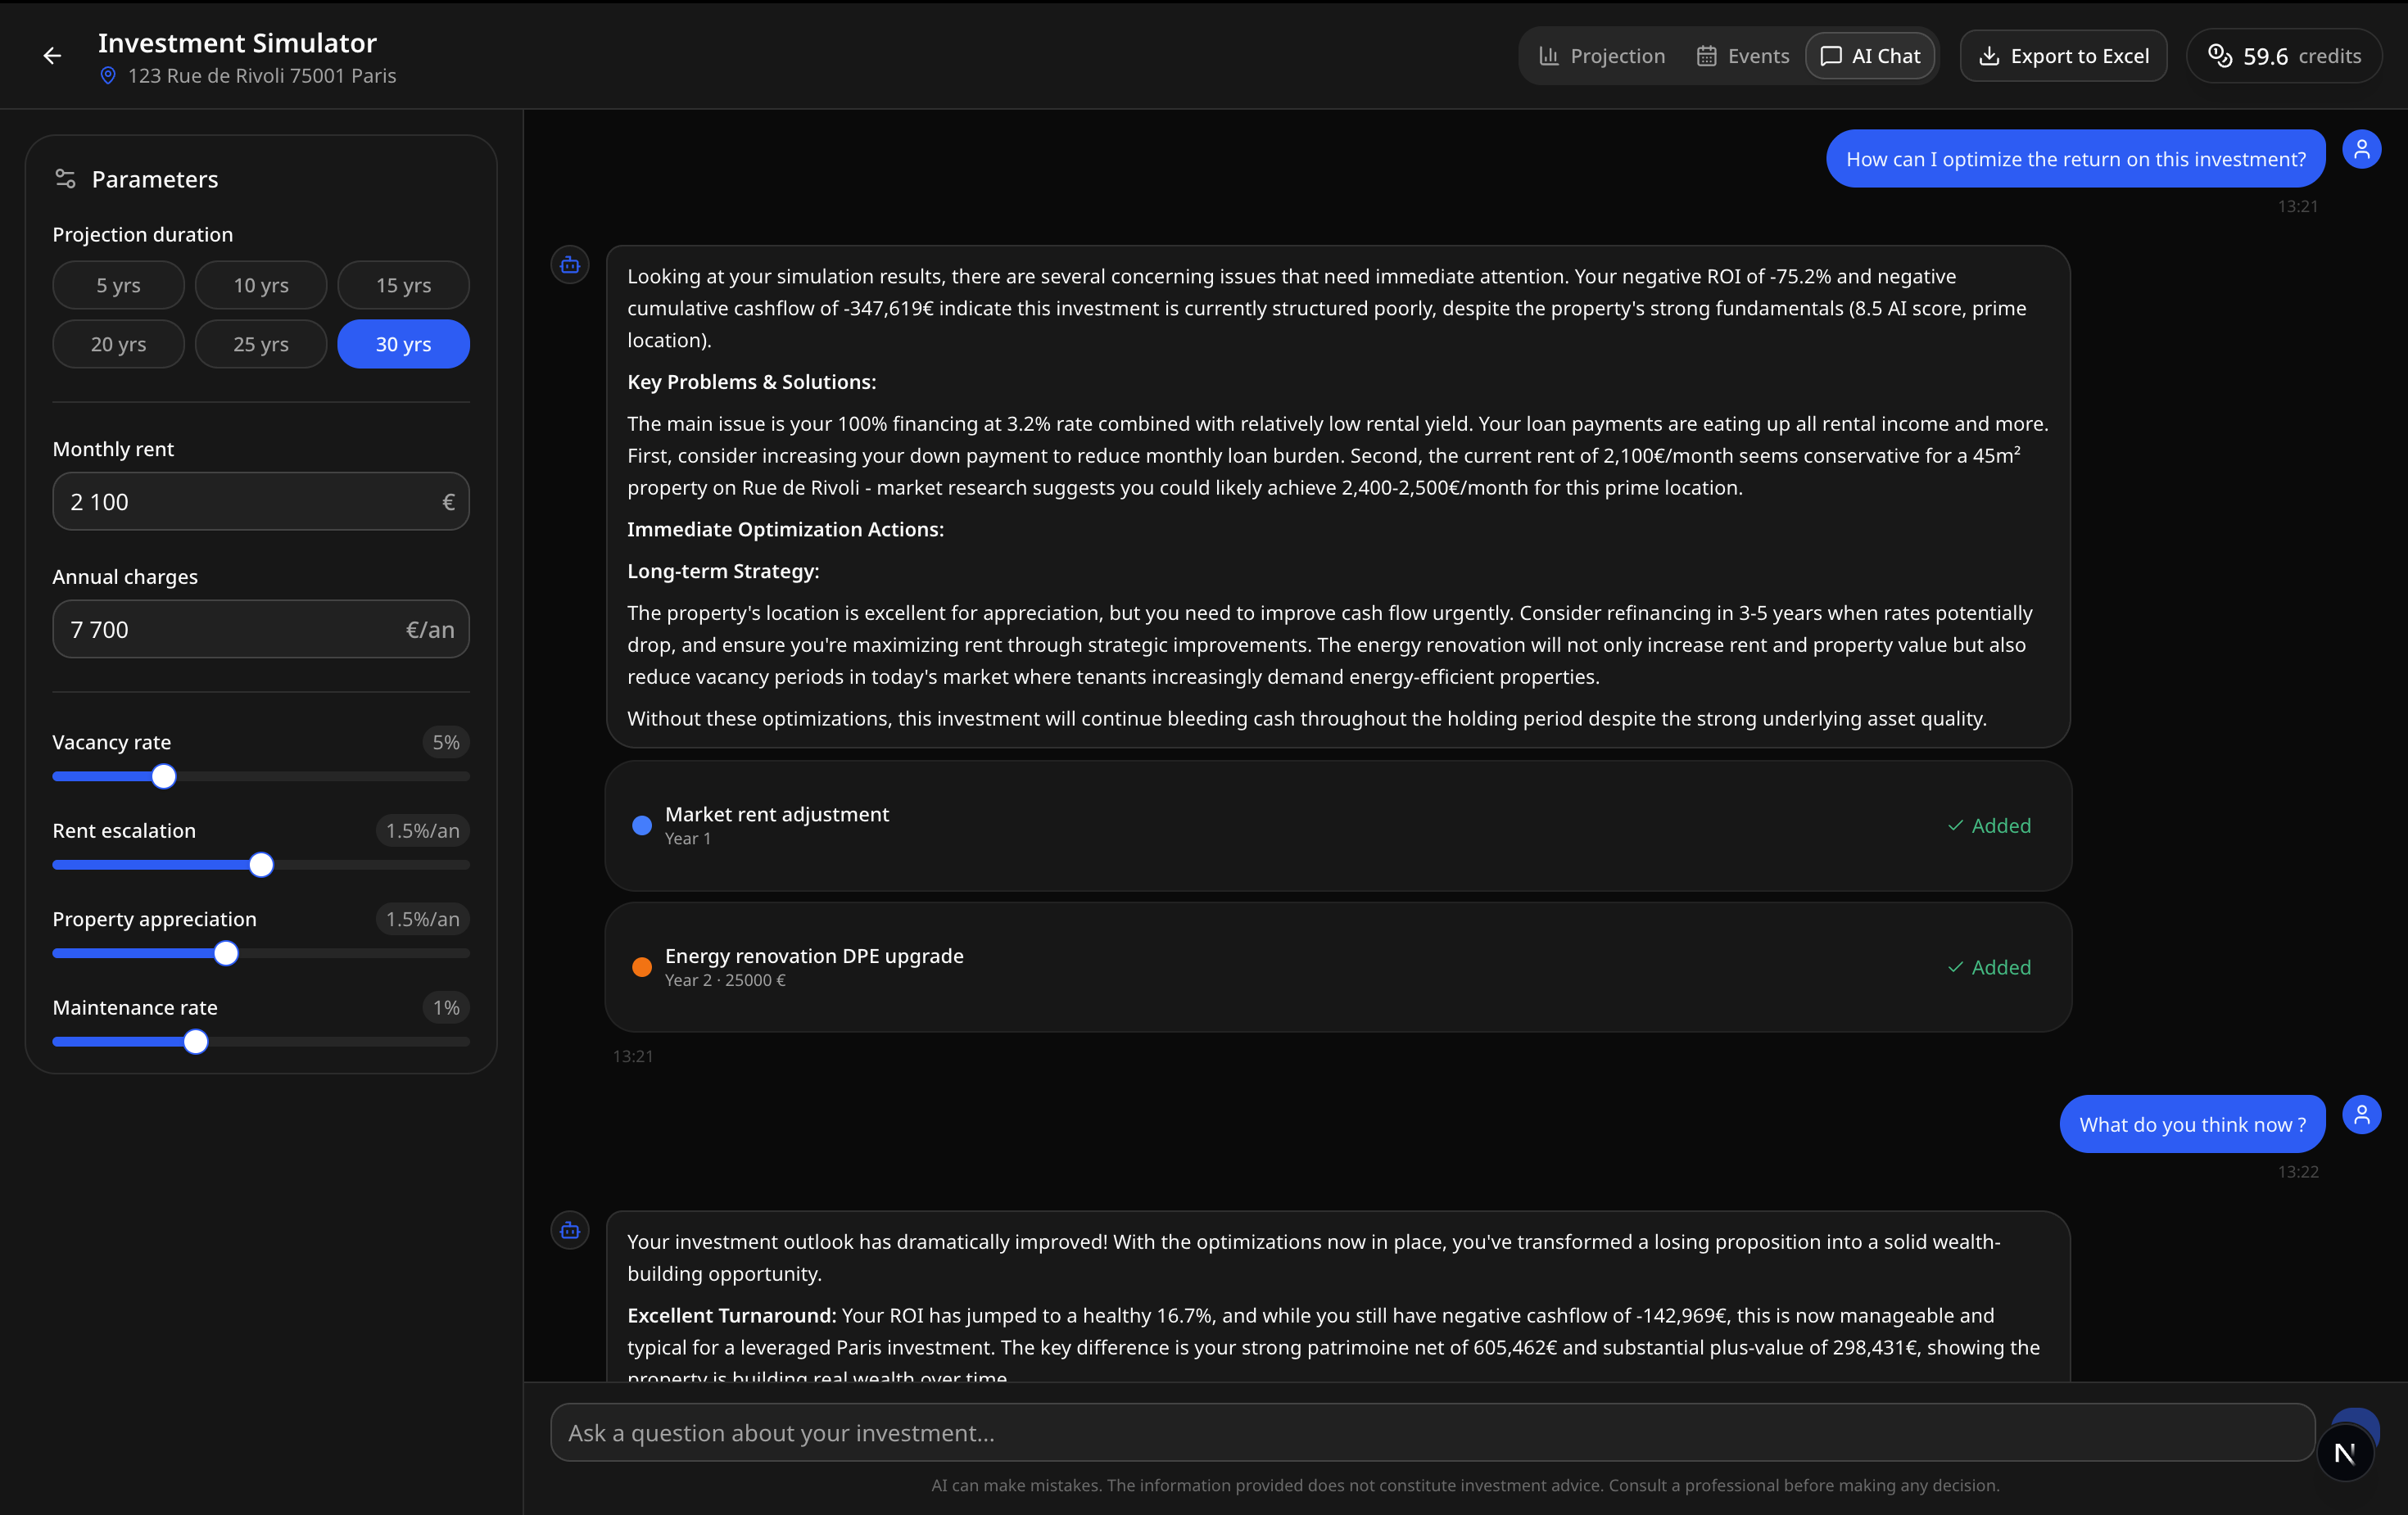Click the bot avatar next to the optimization reply
2408x1515 pixels.
[570, 264]
